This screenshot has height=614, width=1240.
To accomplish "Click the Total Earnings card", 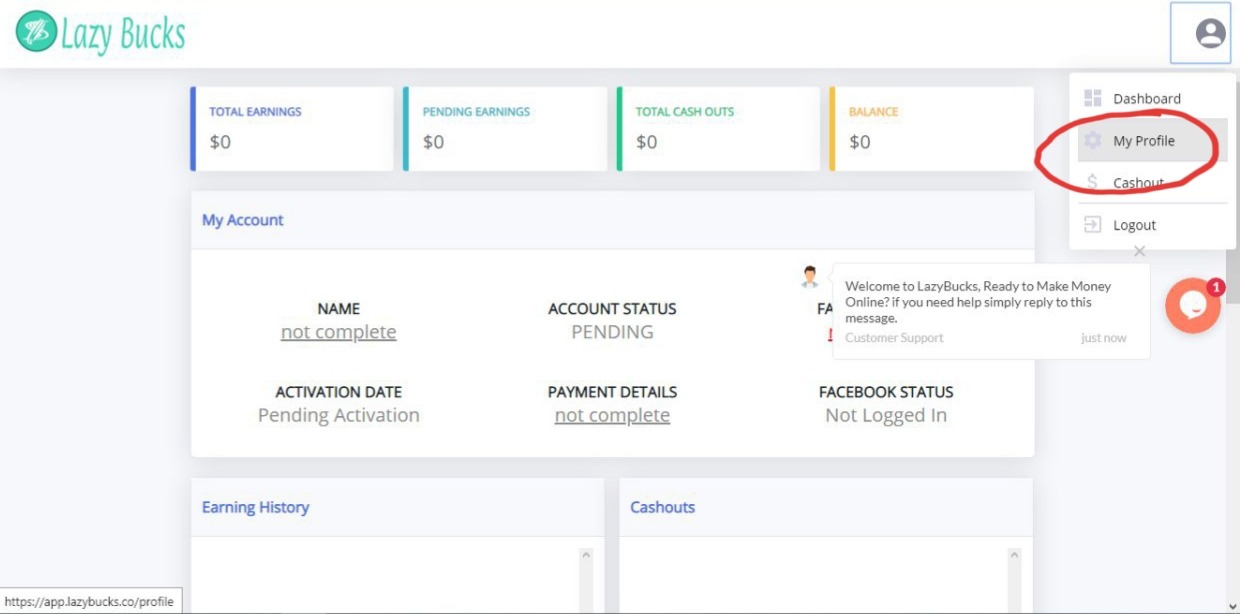I will 292,128.
